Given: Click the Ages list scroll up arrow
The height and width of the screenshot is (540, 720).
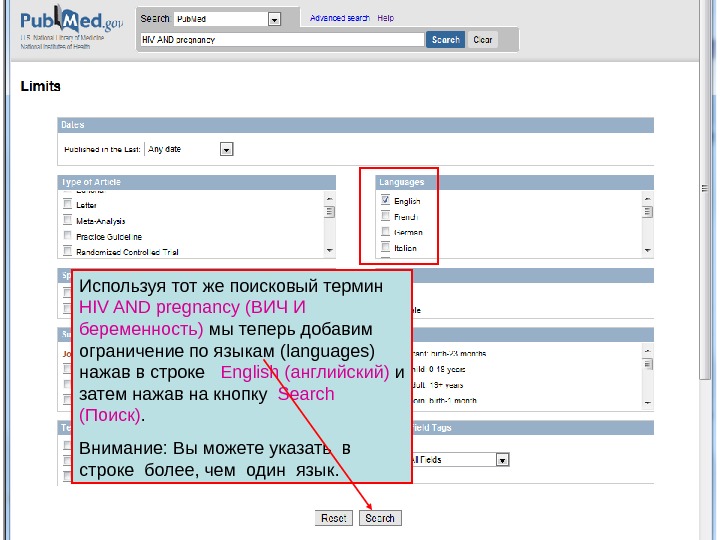Looking at the screenshot, I should point(647,351).
